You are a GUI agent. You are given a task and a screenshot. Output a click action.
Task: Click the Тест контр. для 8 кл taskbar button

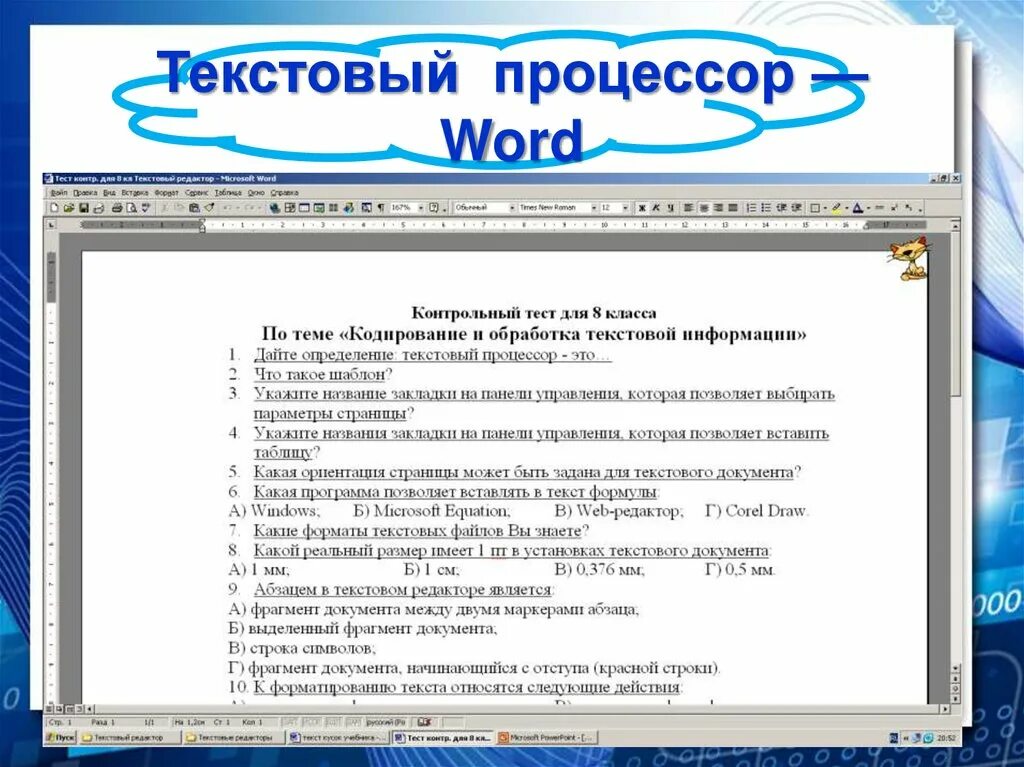[443, 738]
